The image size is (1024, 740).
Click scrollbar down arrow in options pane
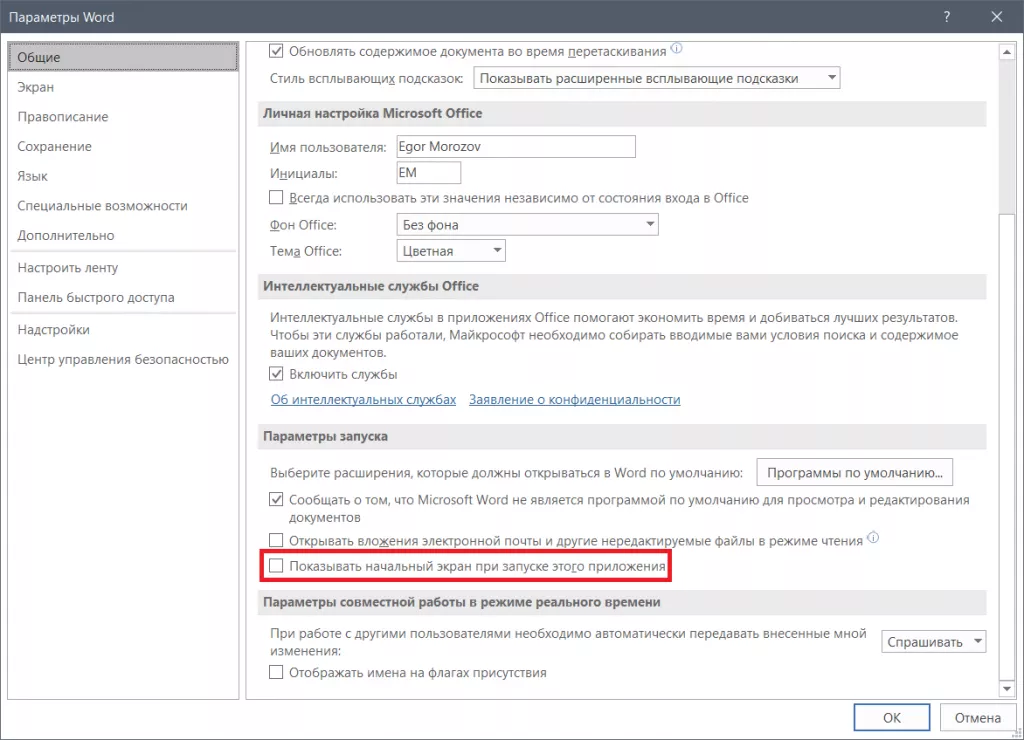[x=1006, y=688]
